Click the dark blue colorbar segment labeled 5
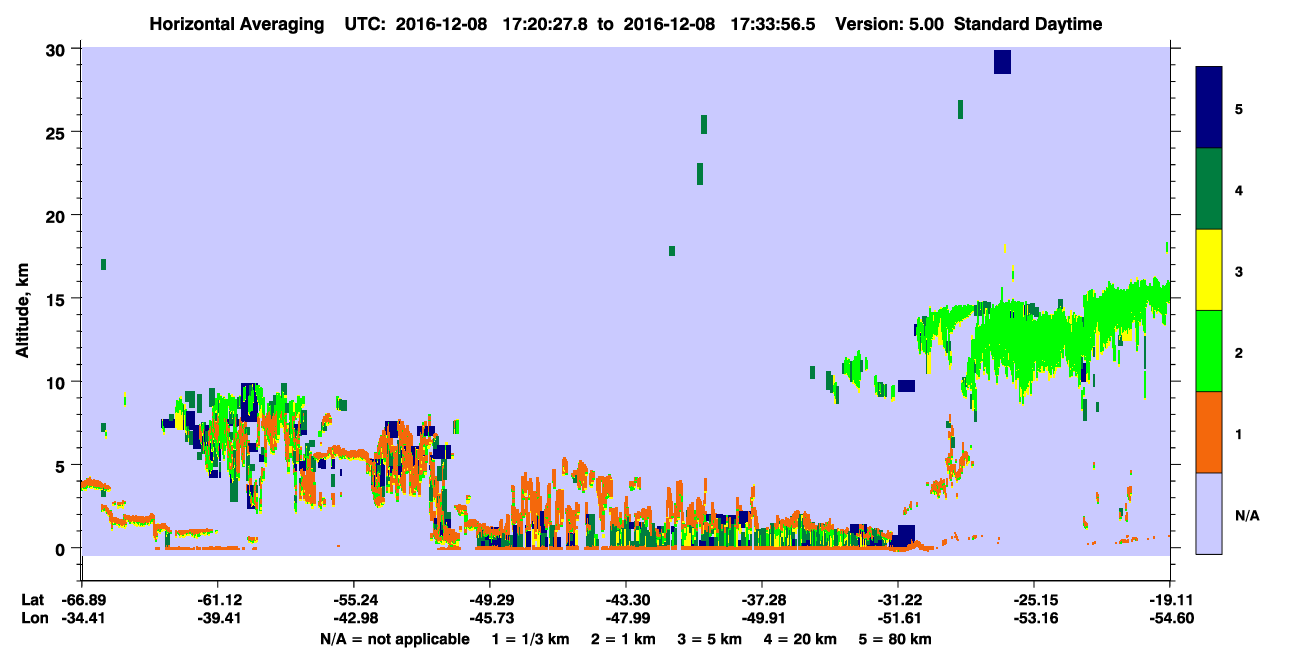This screenshot has width=1300, height=667. click(1209, 108)
